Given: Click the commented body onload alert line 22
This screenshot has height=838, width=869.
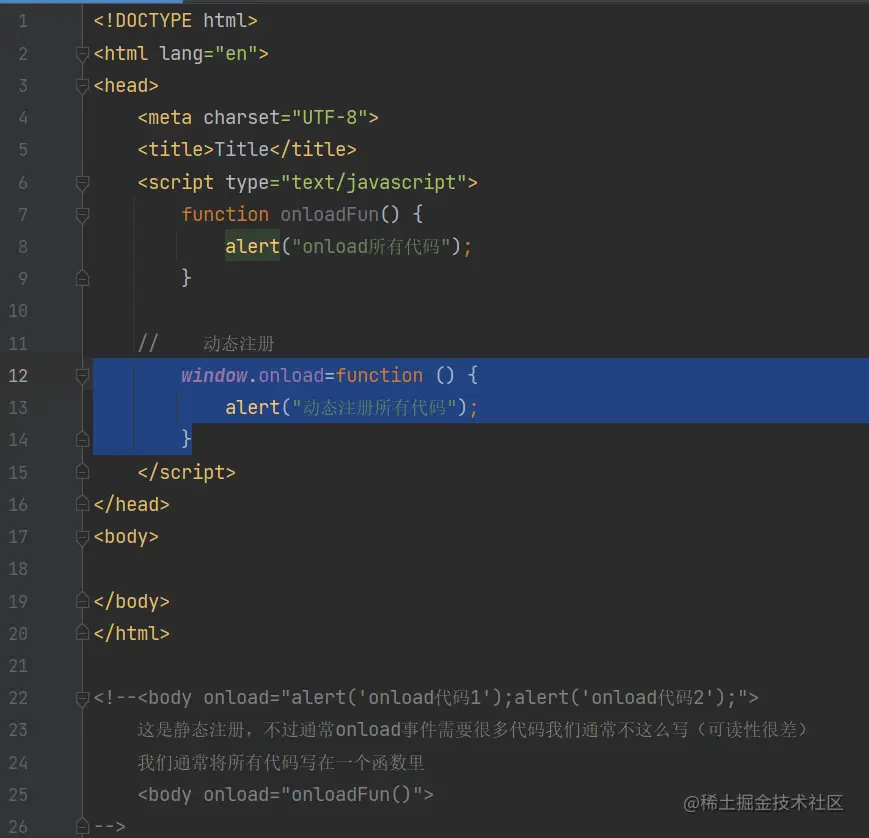Looking at the screenshot, I should coord(426,698).
